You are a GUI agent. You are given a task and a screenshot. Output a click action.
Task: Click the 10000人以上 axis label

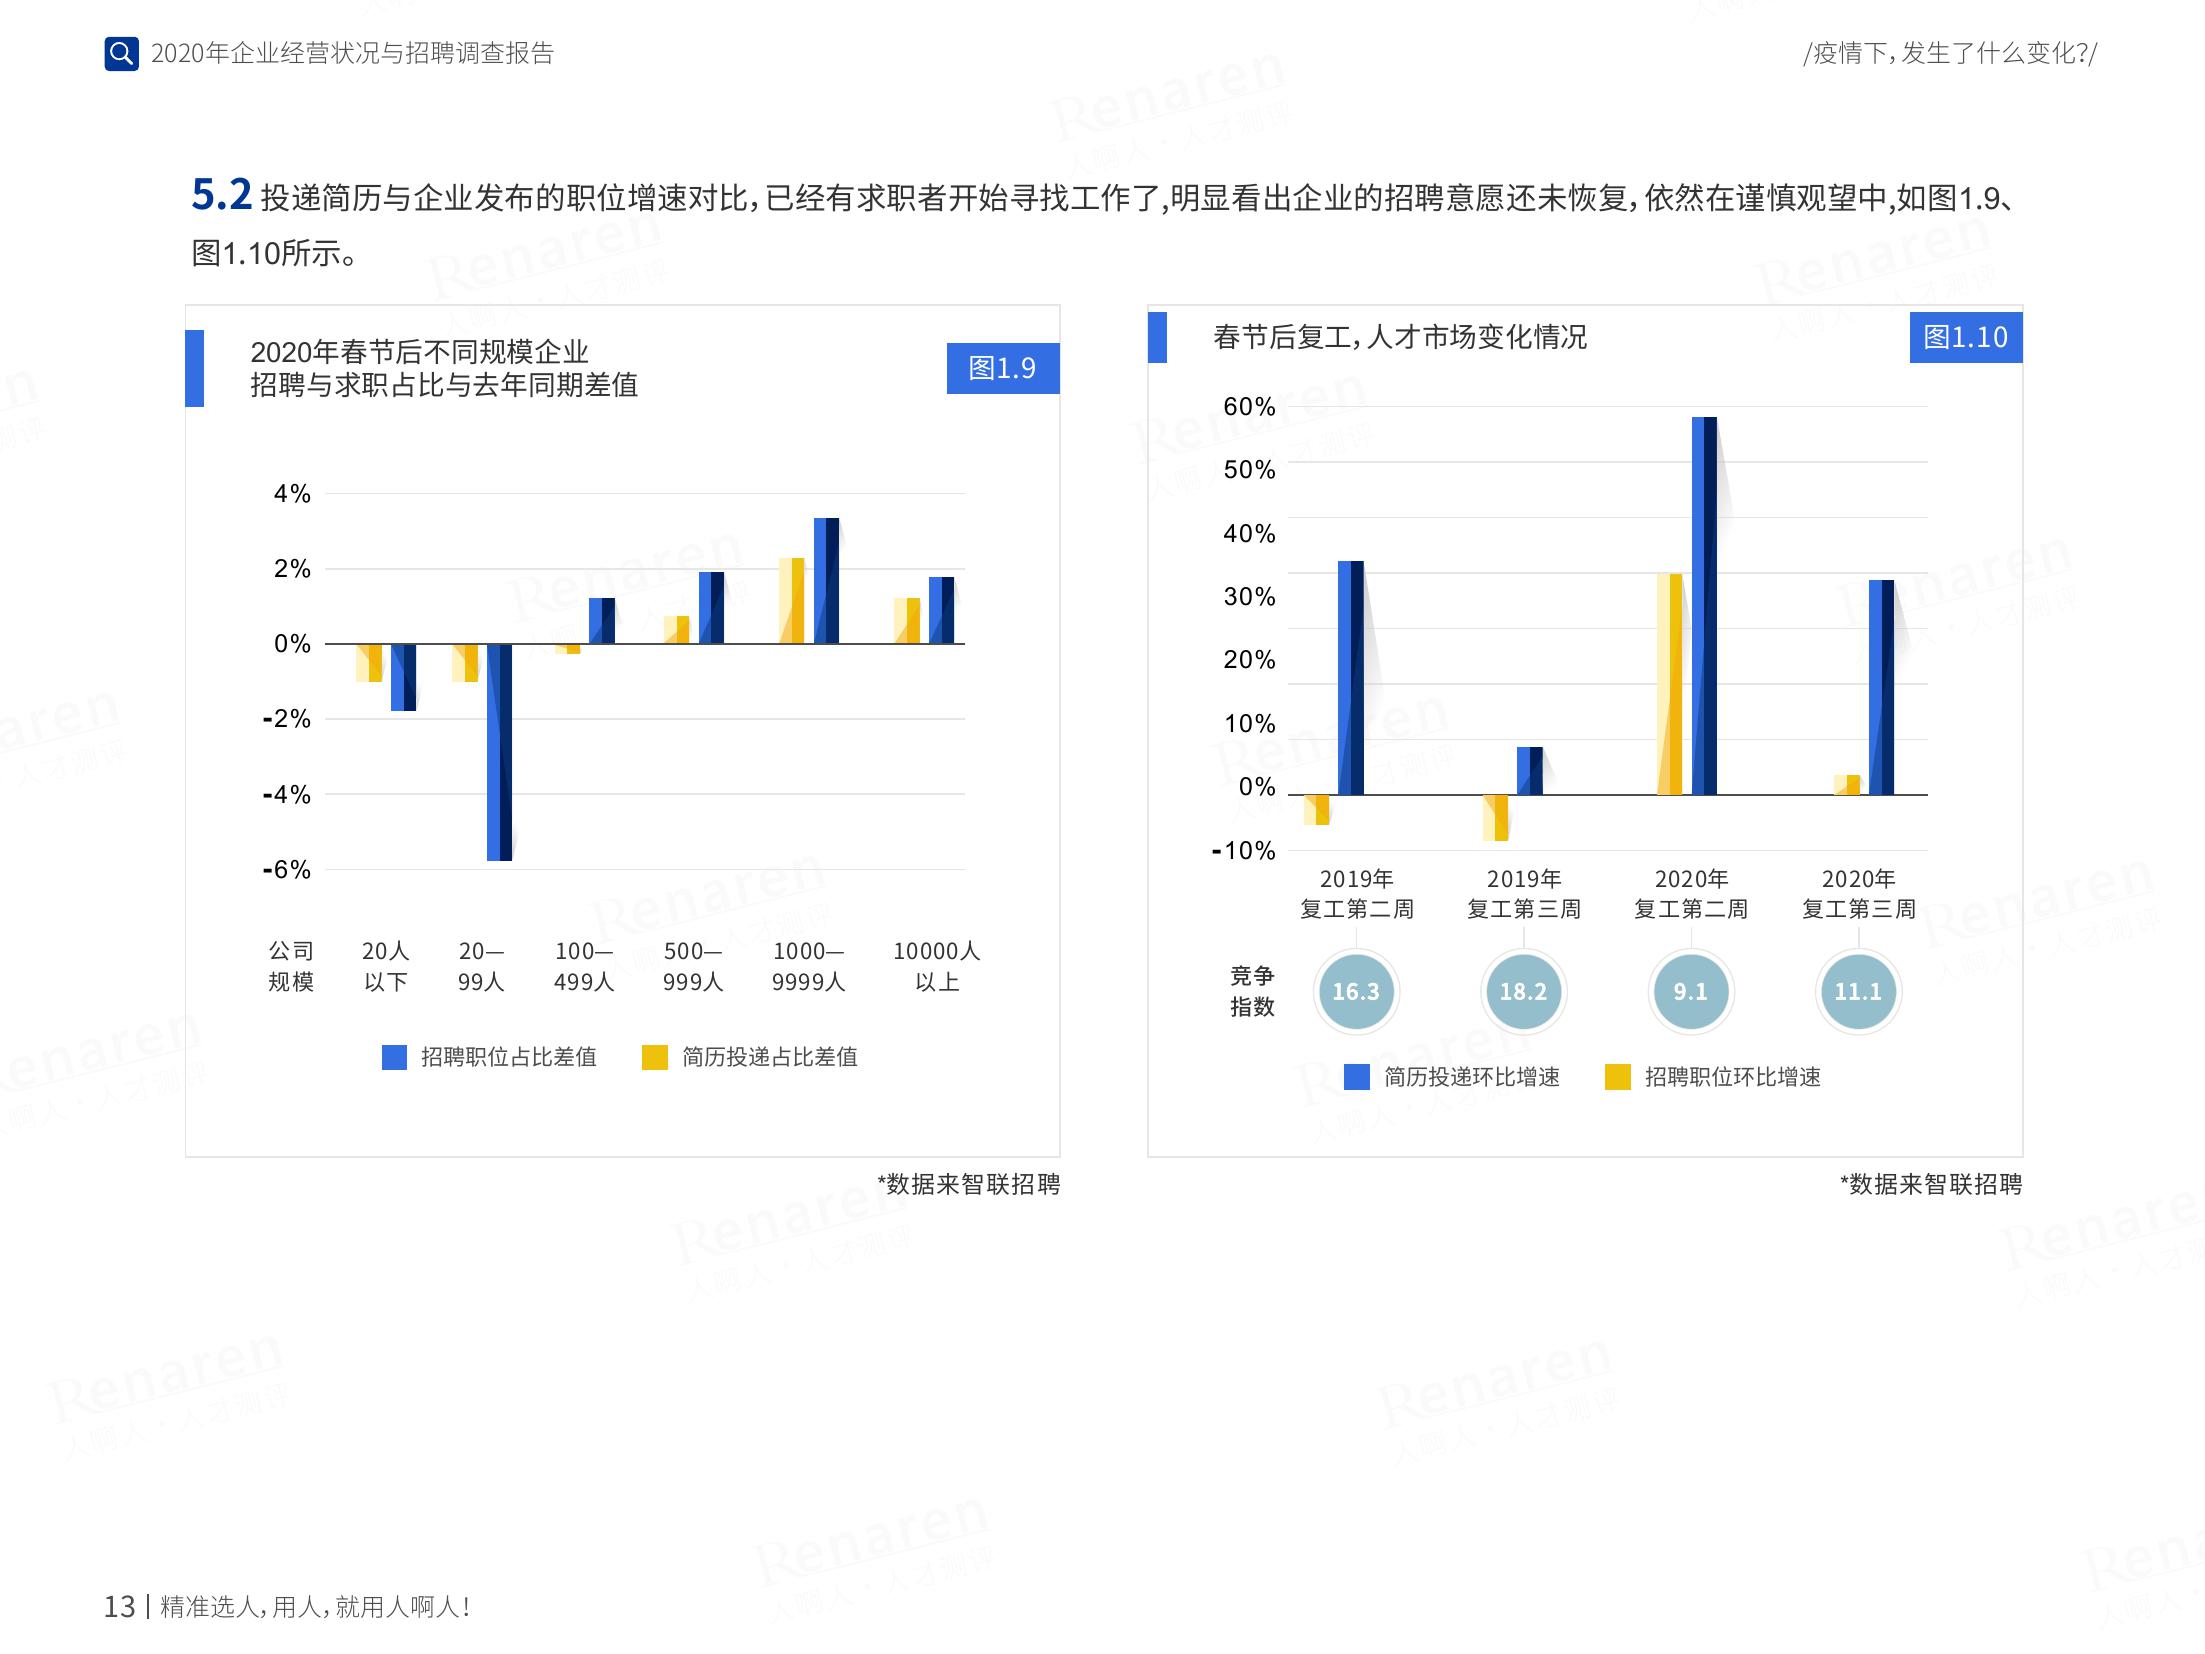tap(936, 966)
